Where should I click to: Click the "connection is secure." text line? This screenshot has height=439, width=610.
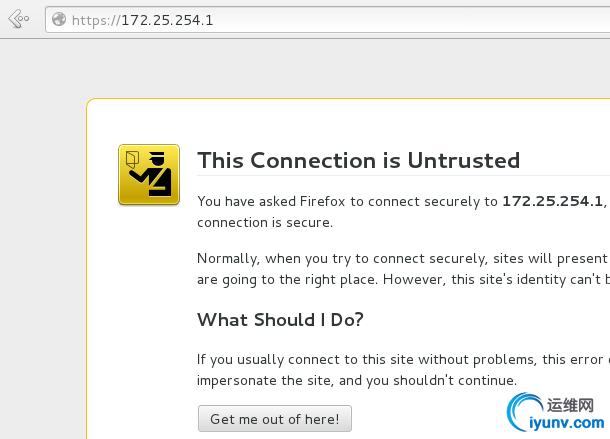click(265, 223)
